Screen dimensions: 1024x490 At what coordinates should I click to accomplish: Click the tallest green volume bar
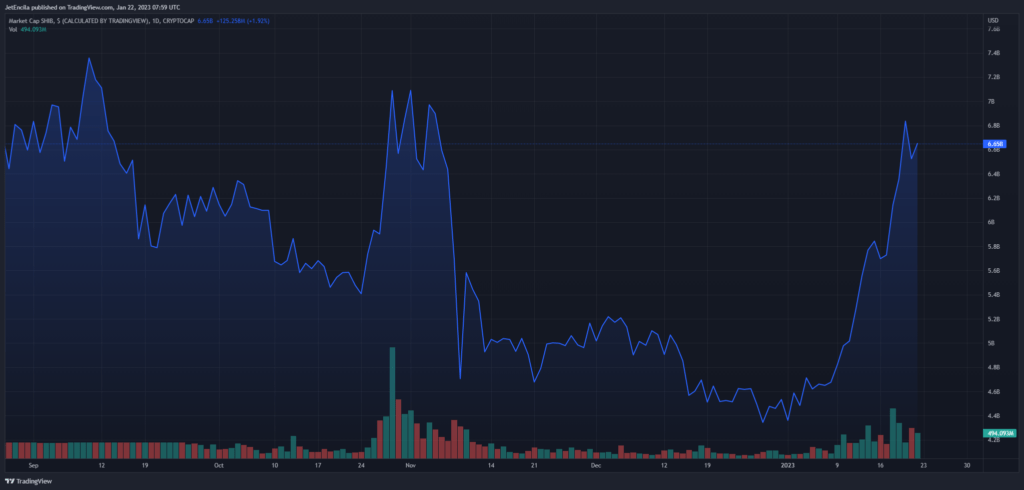392,403
